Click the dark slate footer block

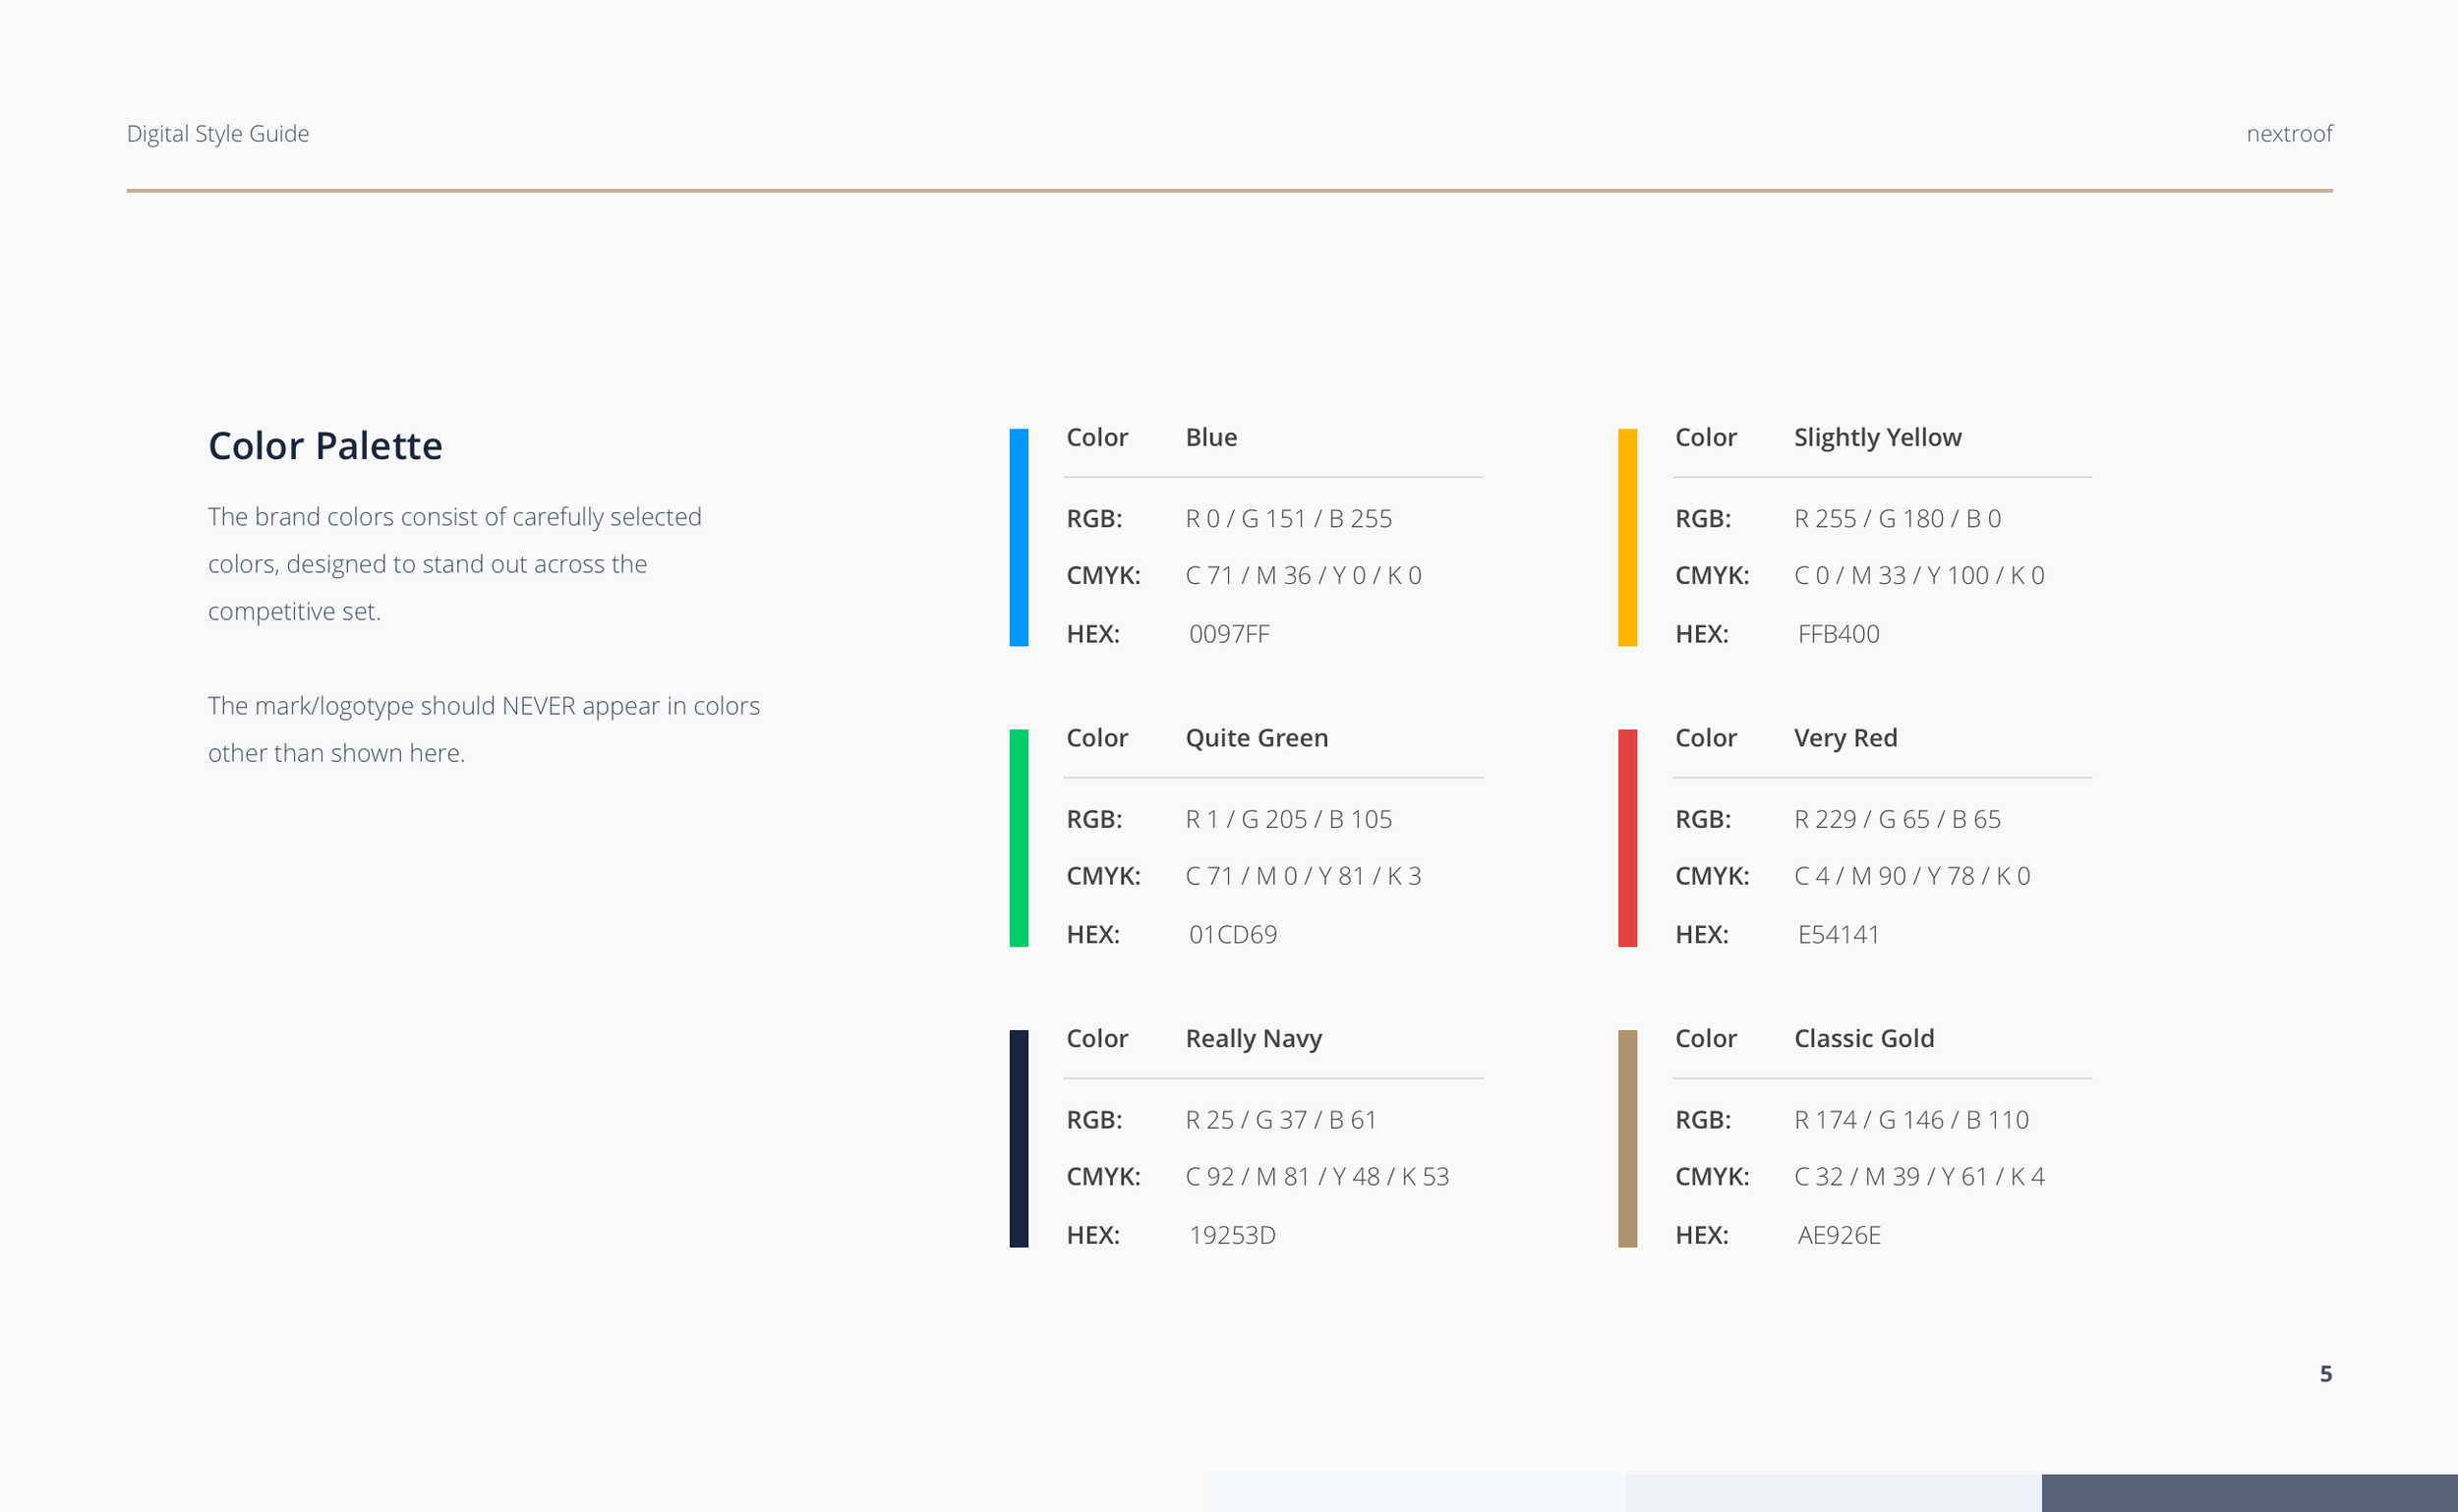[x=2249, y=1492]
